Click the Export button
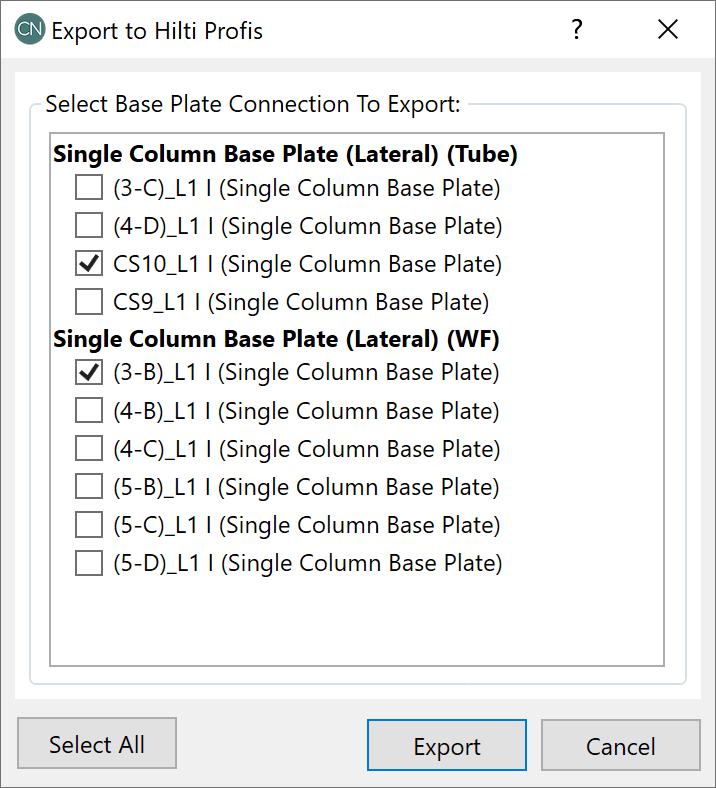716x788 pixels. point(447,746)
